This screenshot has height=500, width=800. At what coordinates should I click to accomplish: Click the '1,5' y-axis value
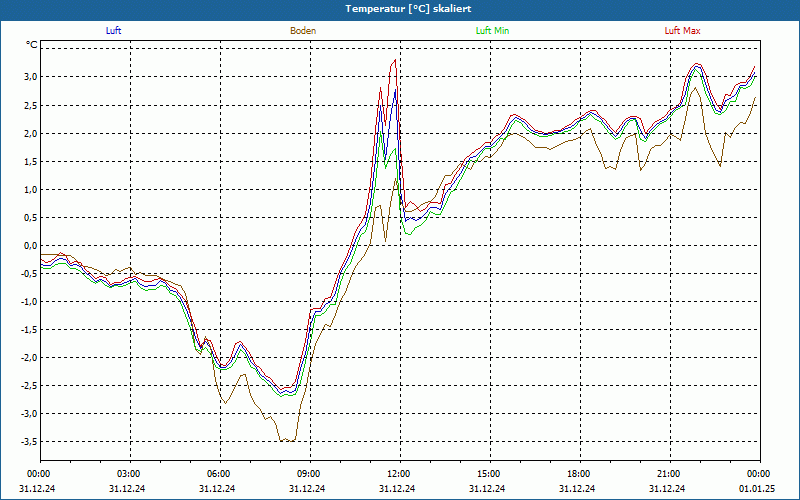[32, 161]
